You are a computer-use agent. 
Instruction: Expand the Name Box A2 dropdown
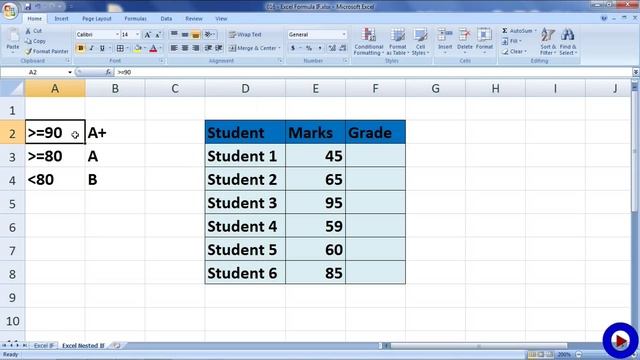pos(70,72)
